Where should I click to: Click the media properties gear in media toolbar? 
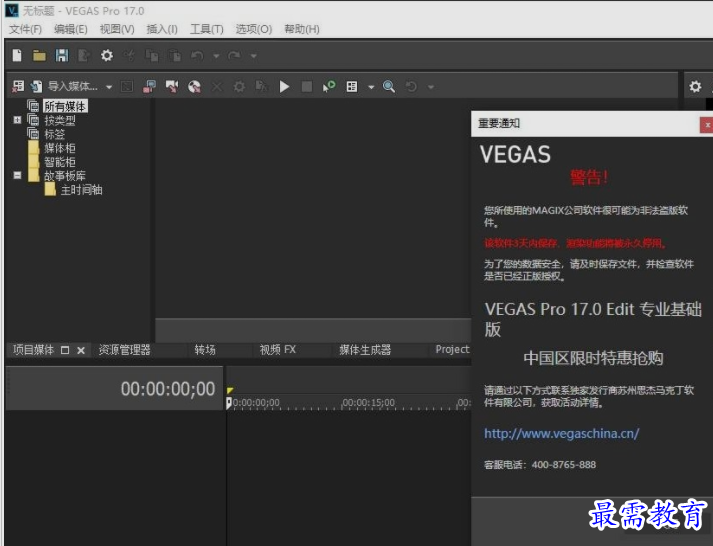coord(239,86)
